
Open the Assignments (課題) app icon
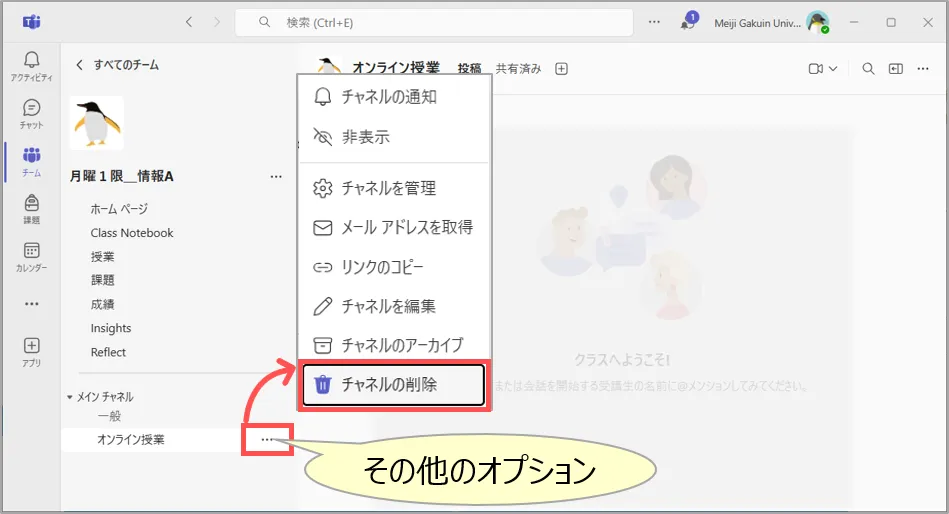(31, 208)
